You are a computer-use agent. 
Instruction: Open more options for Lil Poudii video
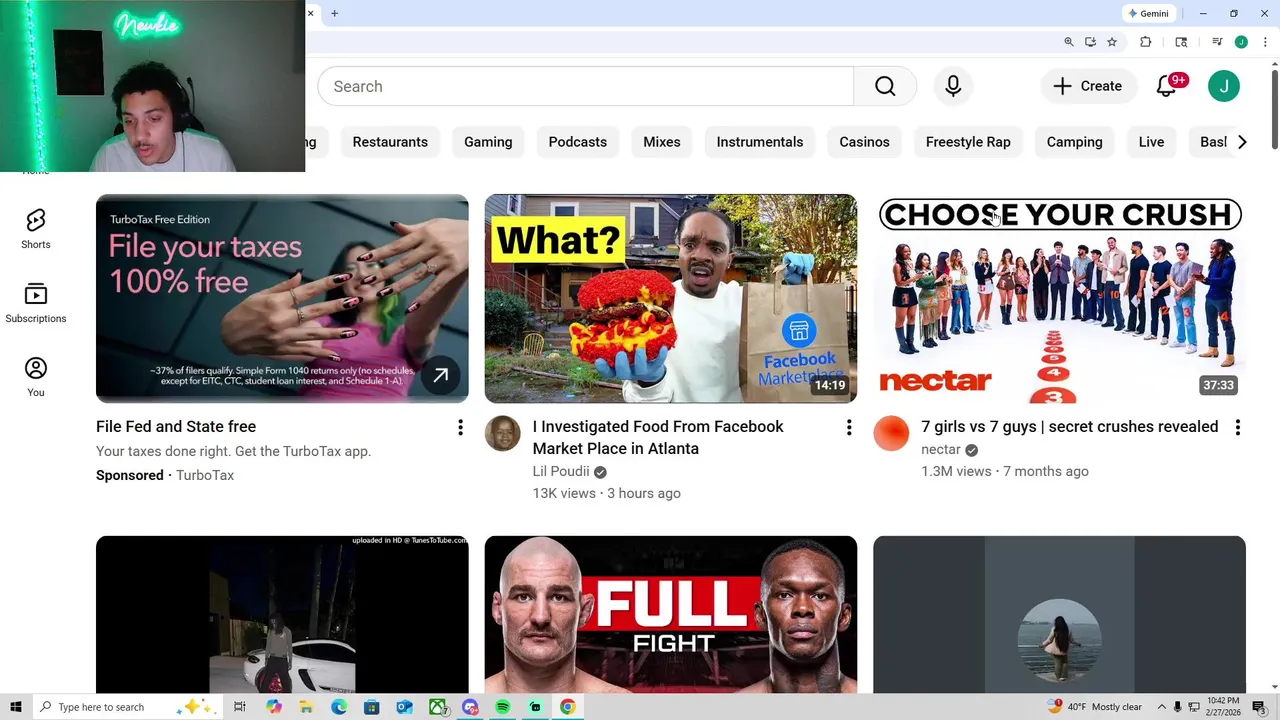[849, 428]
